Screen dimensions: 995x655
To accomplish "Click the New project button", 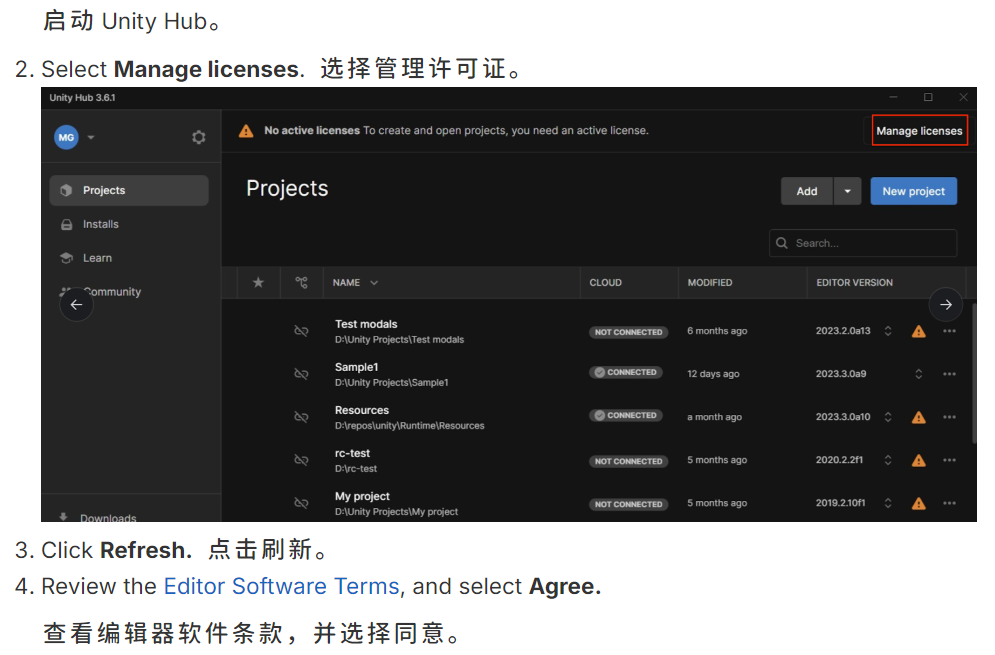I will click(913, 191).
